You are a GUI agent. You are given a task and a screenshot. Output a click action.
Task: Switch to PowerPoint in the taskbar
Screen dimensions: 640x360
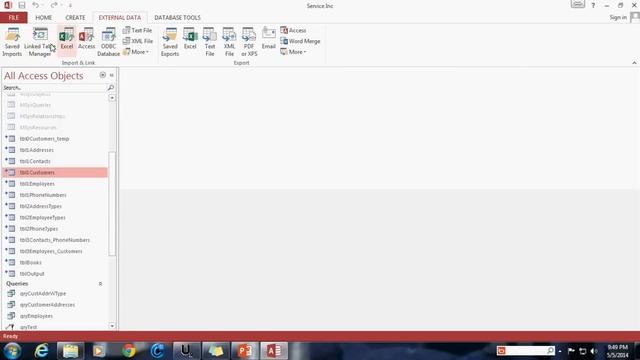point(245,351)
